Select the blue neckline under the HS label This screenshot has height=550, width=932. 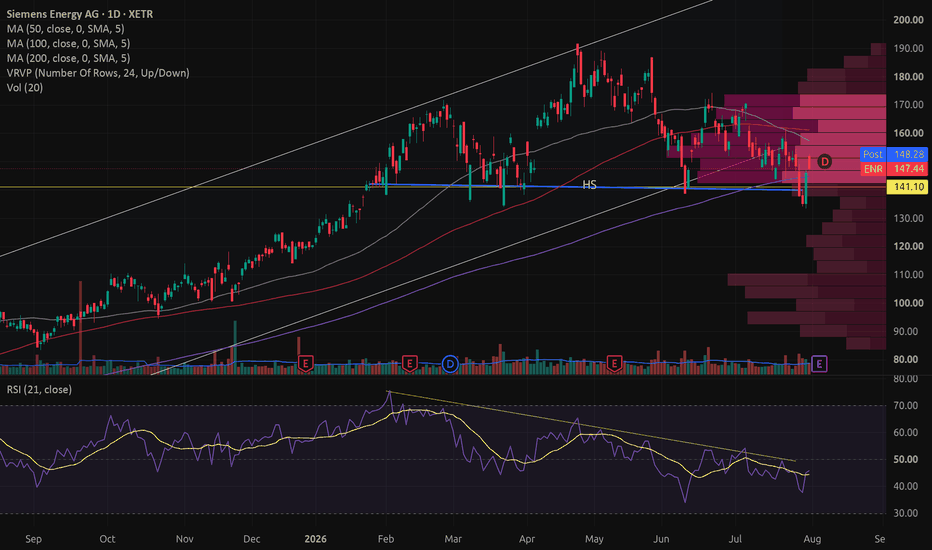point(585,188)
